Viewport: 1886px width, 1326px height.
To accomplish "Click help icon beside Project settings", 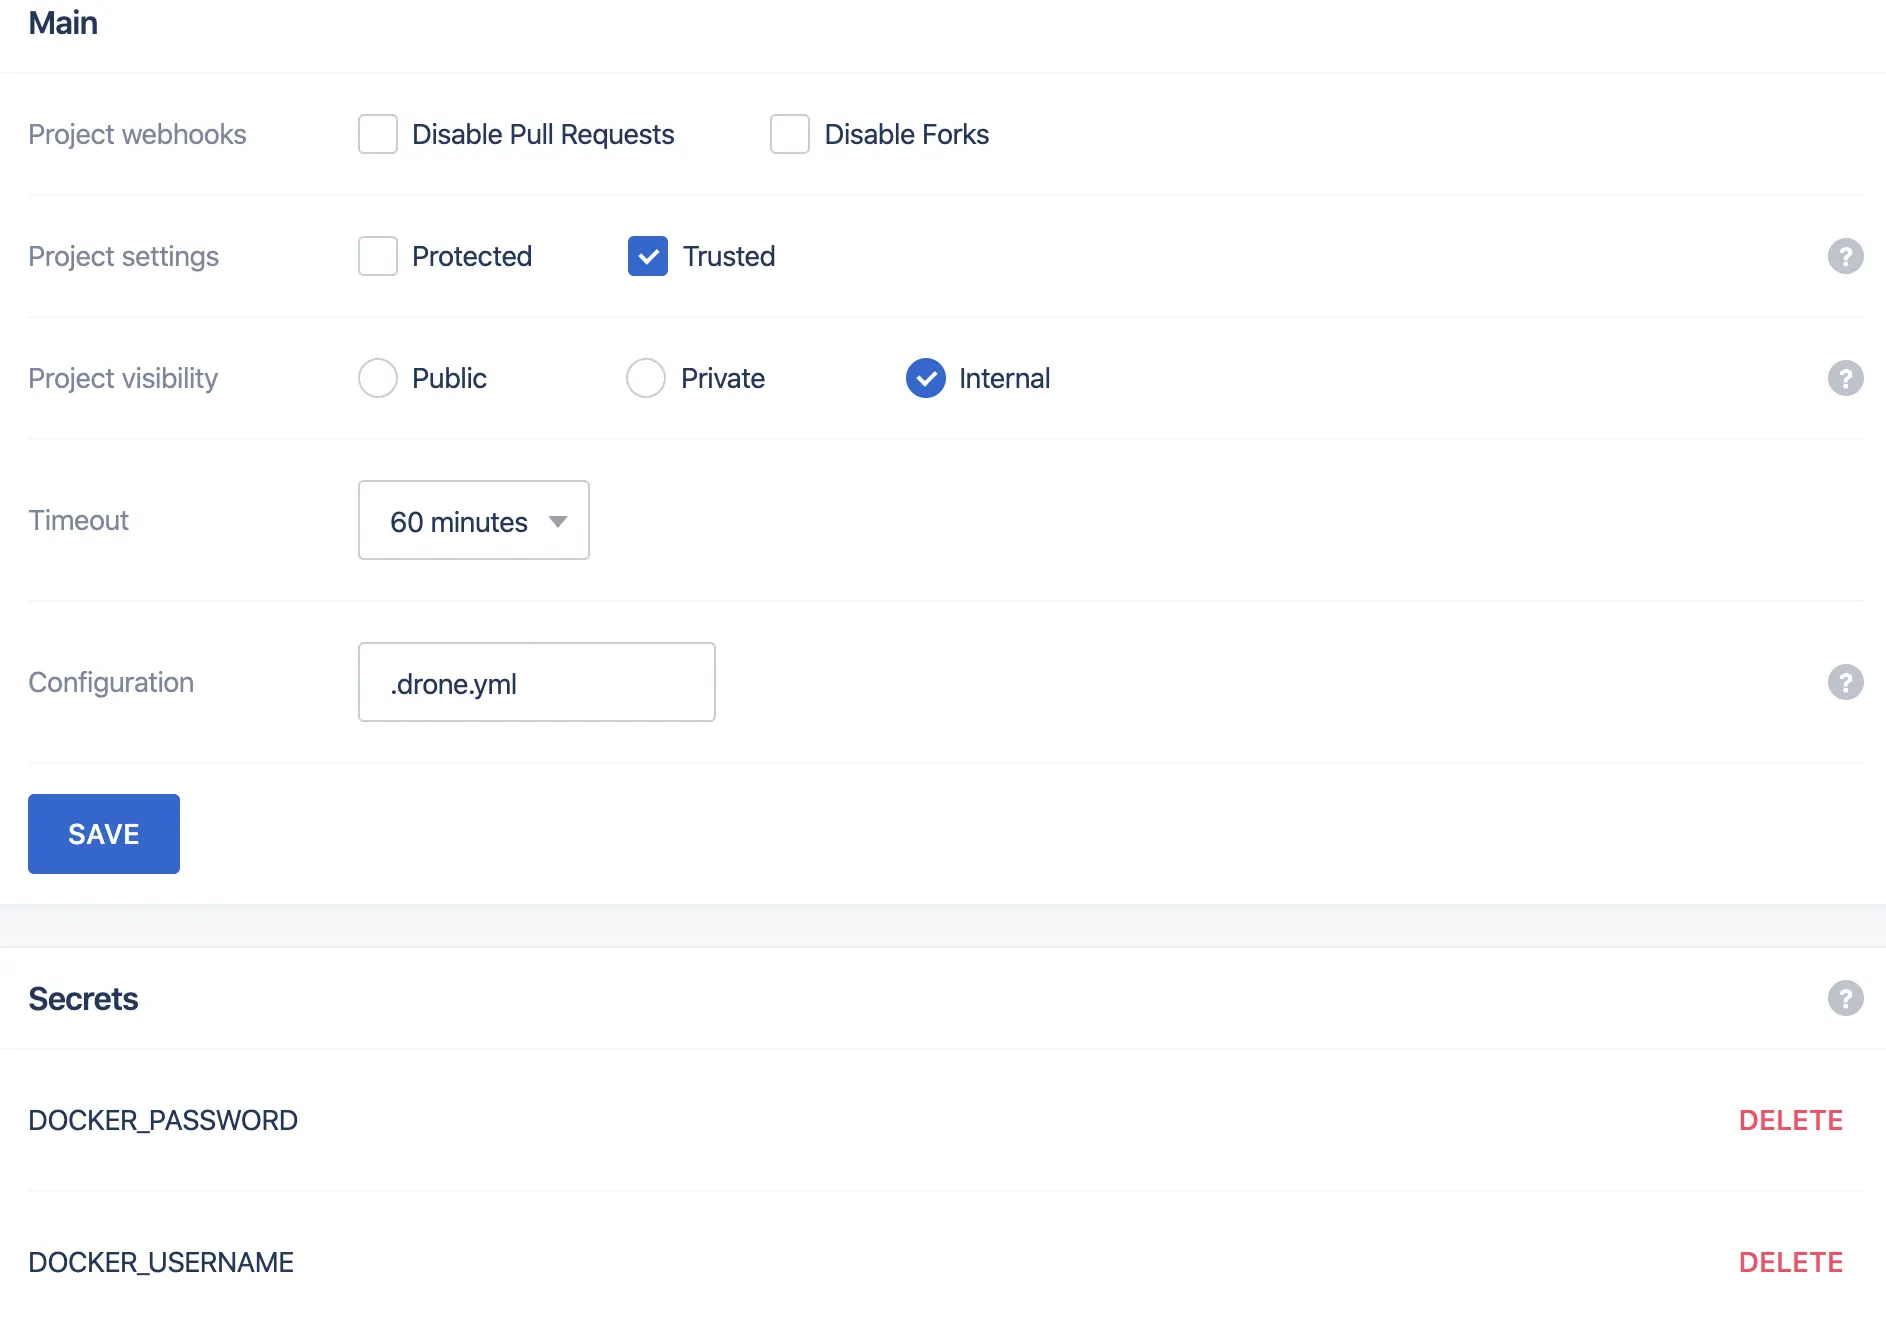I will click(x=1845, y=256).
